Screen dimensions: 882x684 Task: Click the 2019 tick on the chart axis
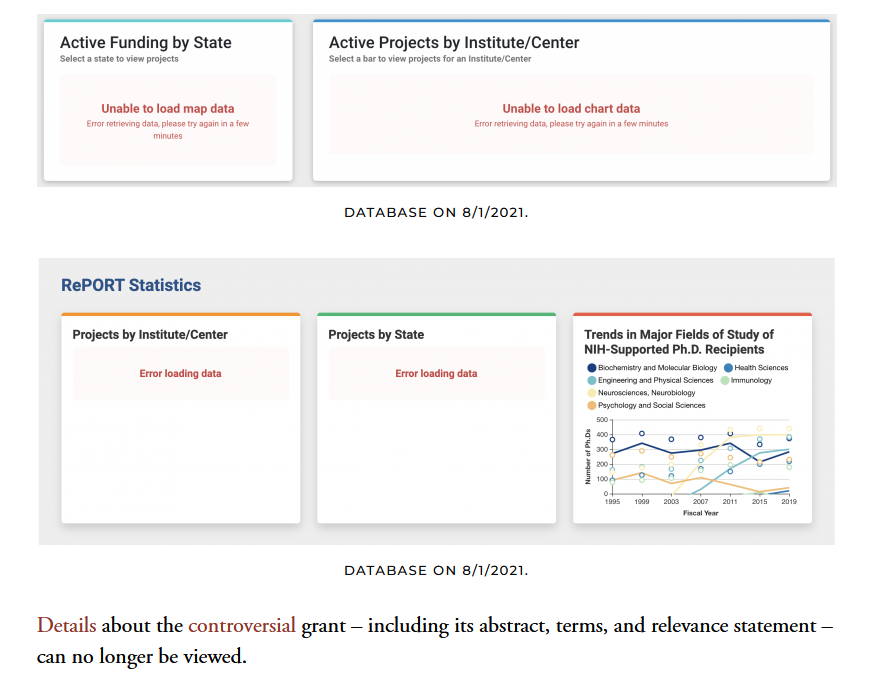pyautogui.click(x=789, y=502)
